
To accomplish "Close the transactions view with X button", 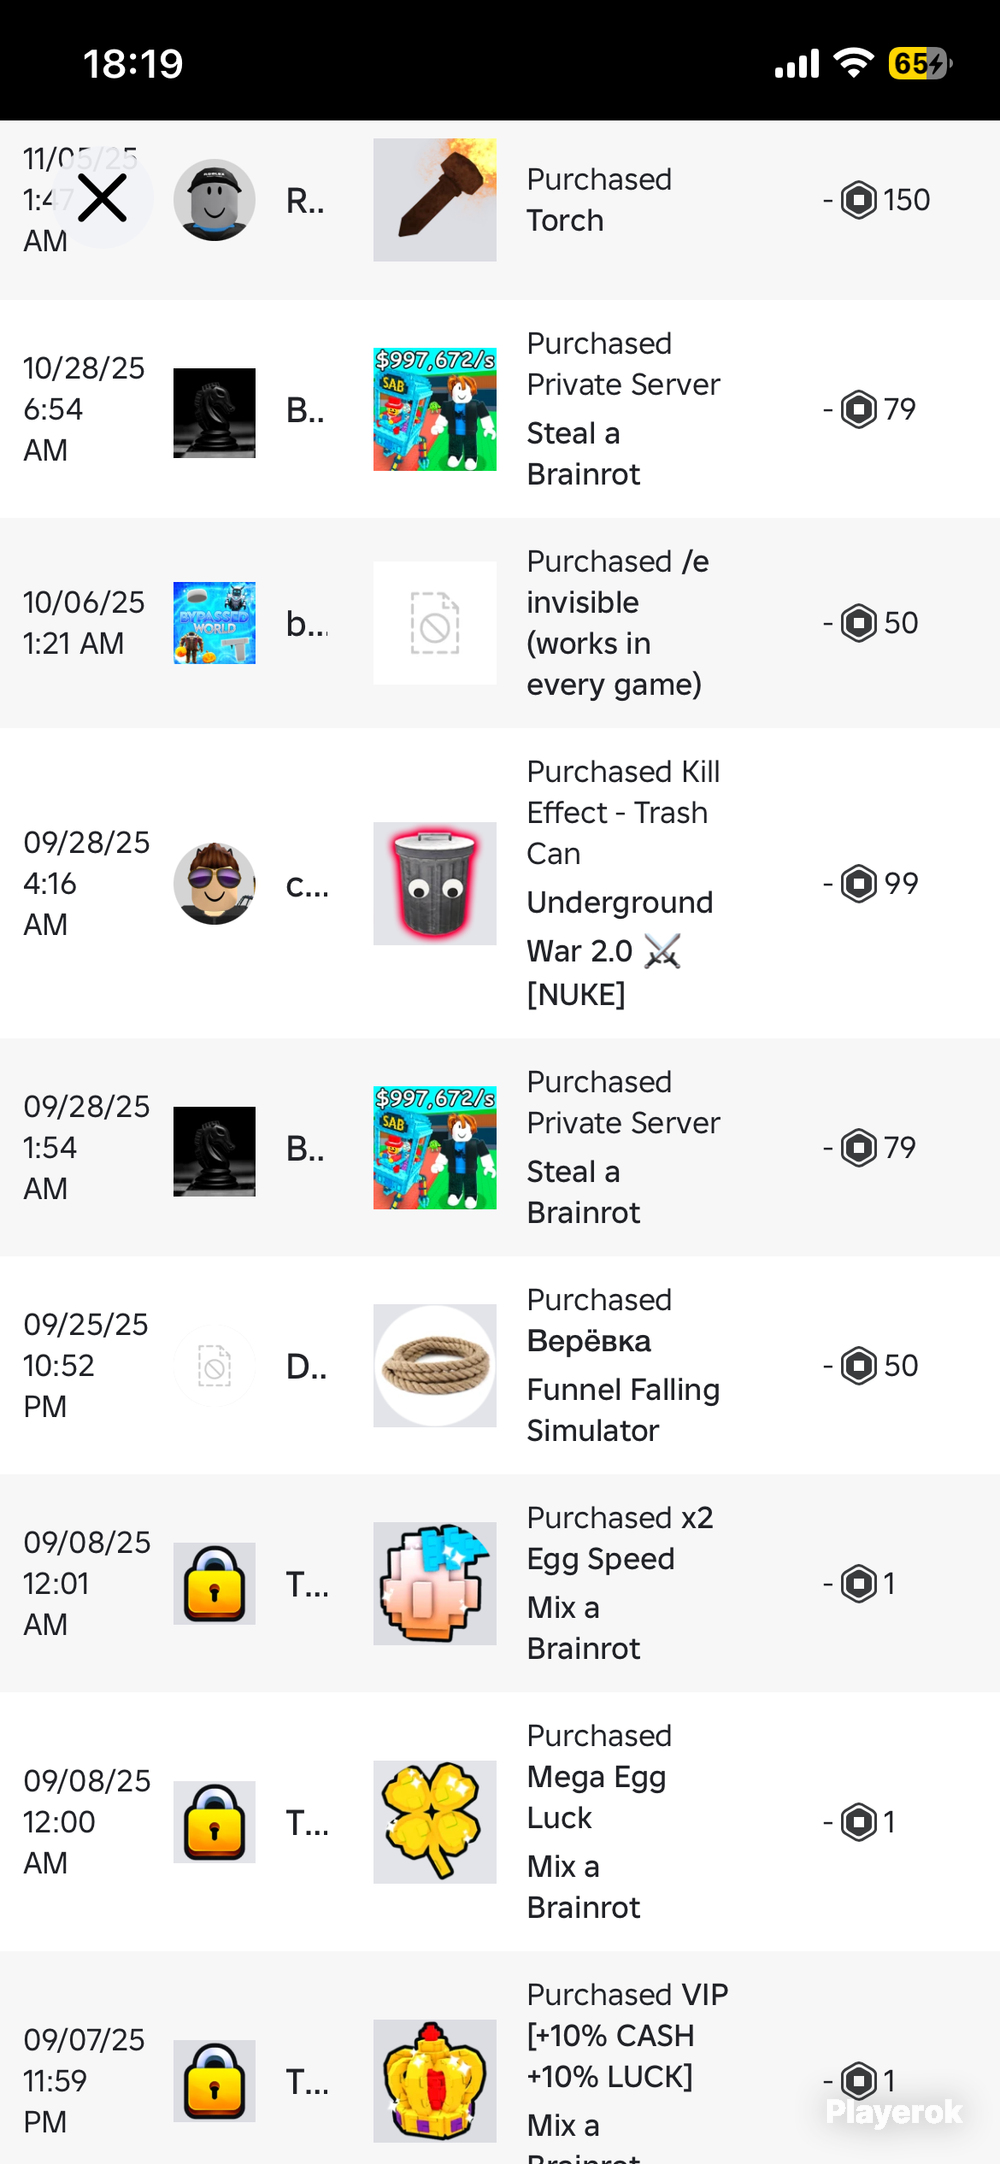I will point(102,198).
